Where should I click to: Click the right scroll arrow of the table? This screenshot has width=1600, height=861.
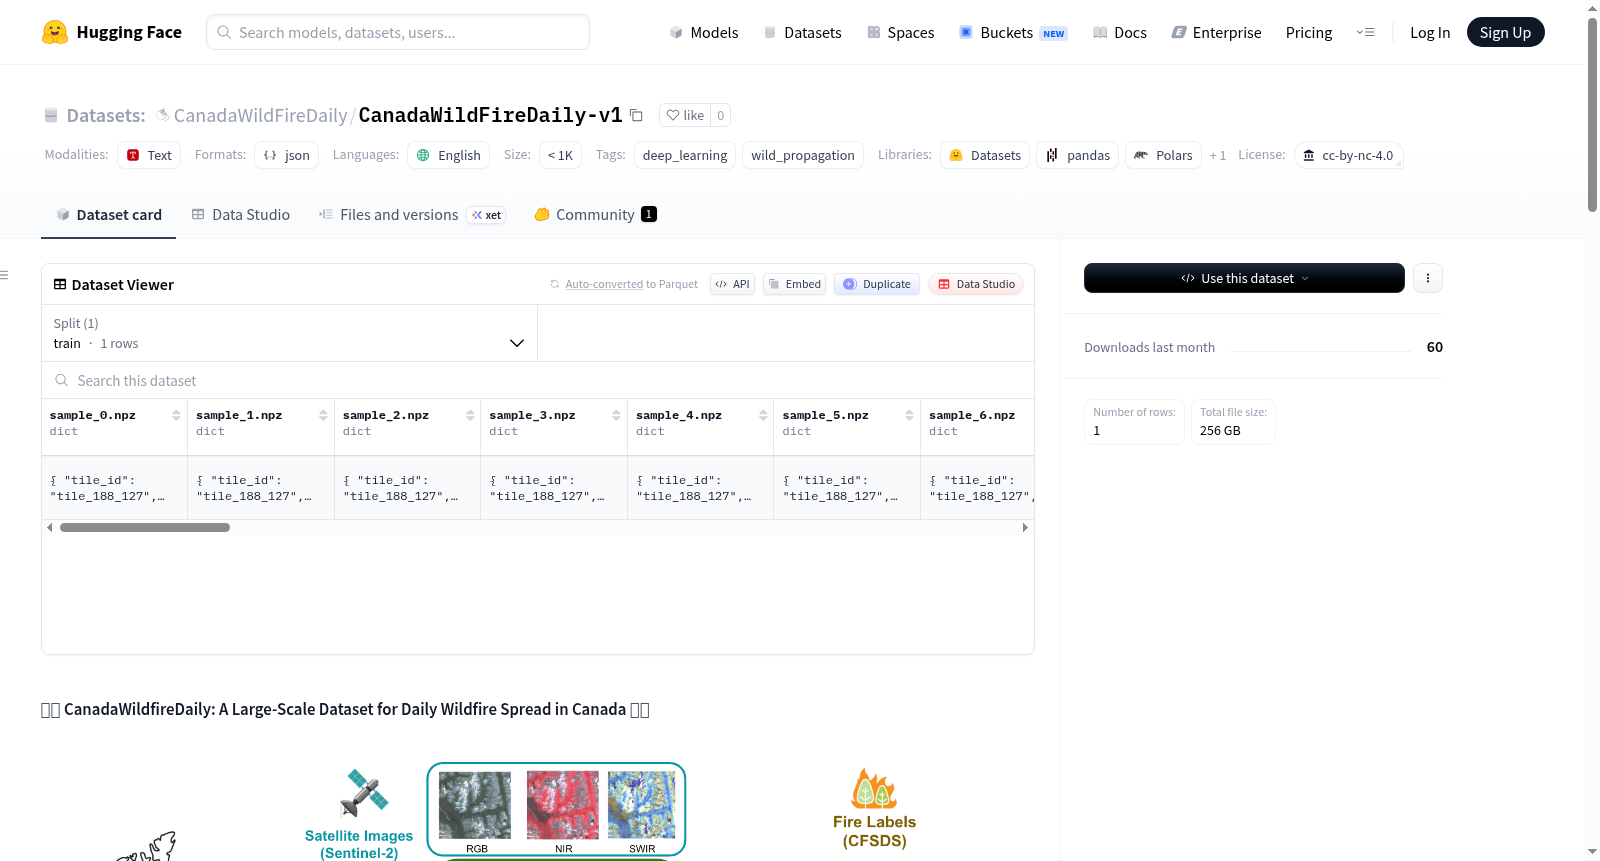point(1025,527)
